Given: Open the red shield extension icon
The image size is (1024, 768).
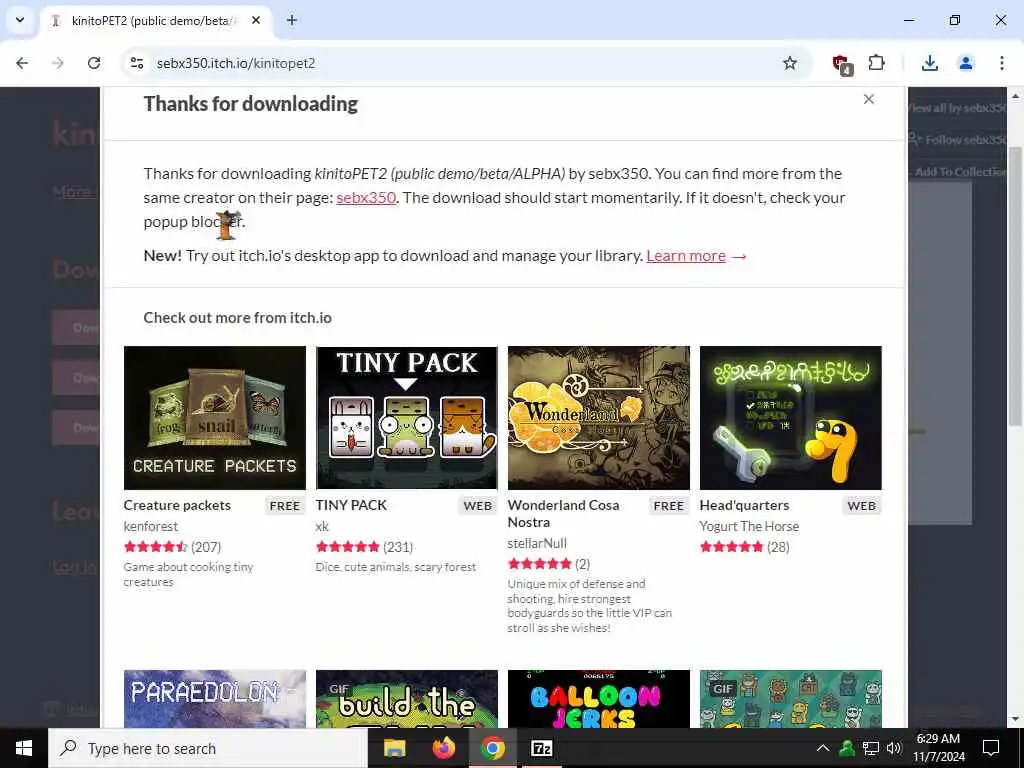Looking at the screenshot, I should 841,64.
